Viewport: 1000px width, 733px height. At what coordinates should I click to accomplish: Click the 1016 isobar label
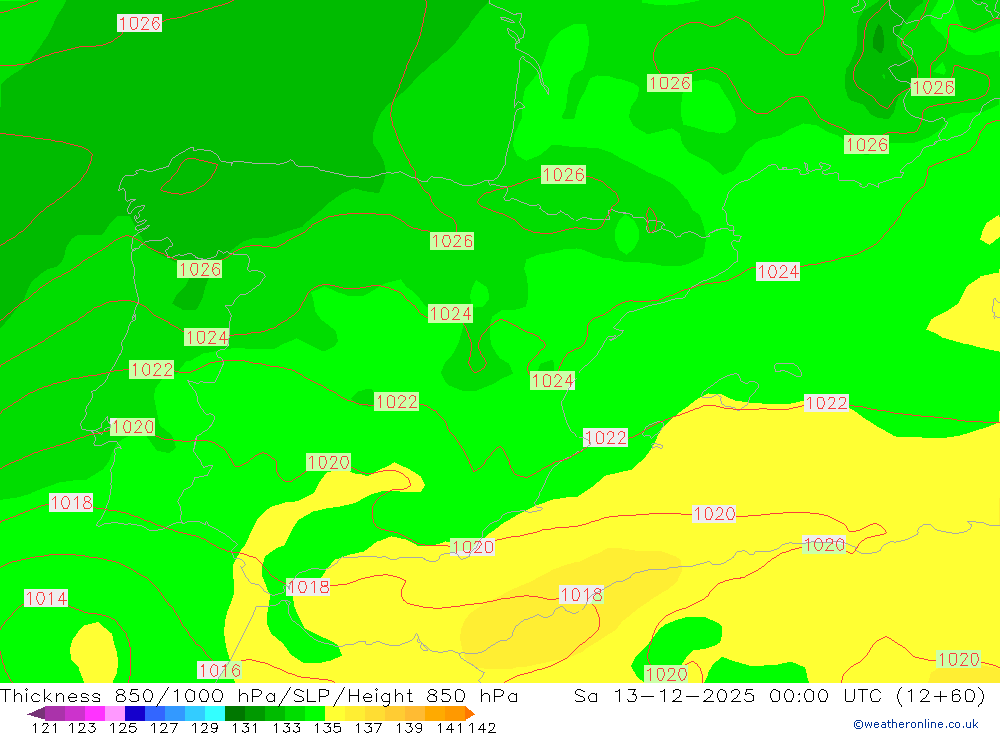pyautogui.click(x=219, y=670)
